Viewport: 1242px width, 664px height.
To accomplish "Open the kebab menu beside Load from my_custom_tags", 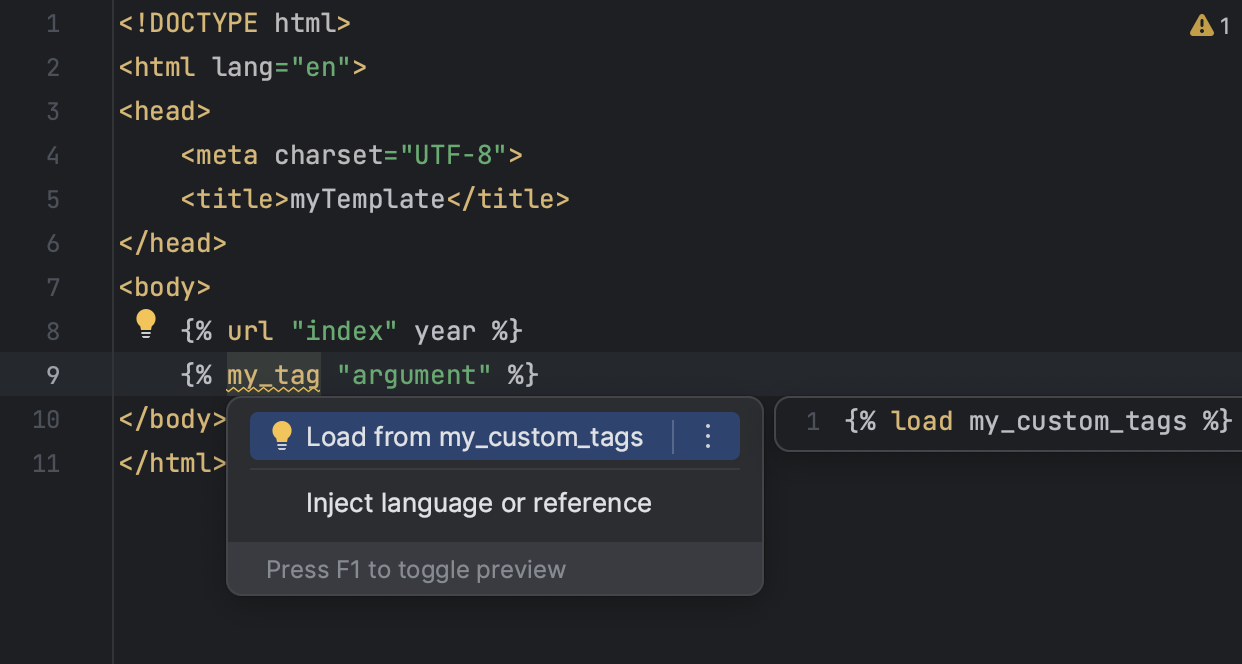I will pyautogui.click(x=708, y=436).
